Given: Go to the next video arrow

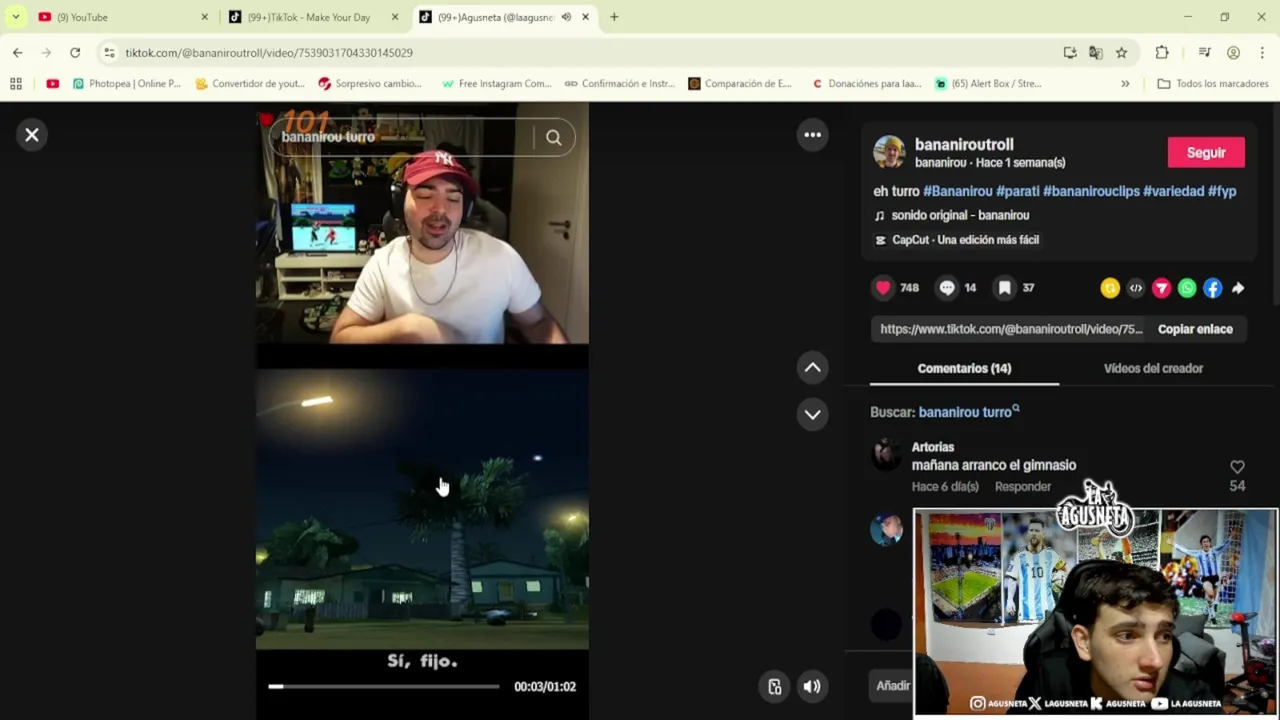Looking at the screenshot, I should pos(813,414).
